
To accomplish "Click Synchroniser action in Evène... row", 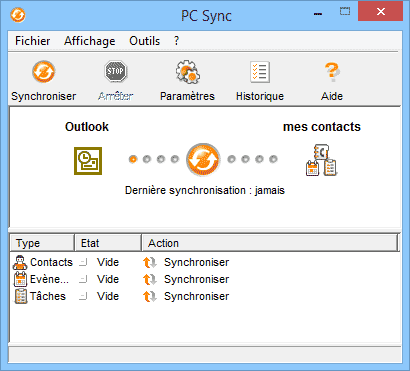I will (197, 279).
